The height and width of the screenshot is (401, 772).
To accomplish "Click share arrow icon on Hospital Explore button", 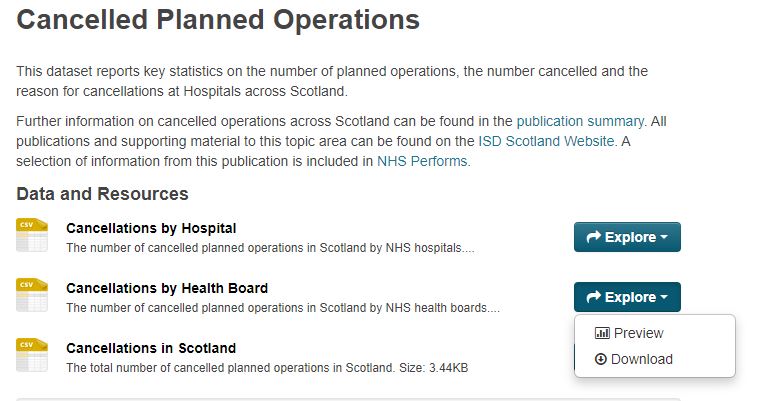I will [593, 237].
